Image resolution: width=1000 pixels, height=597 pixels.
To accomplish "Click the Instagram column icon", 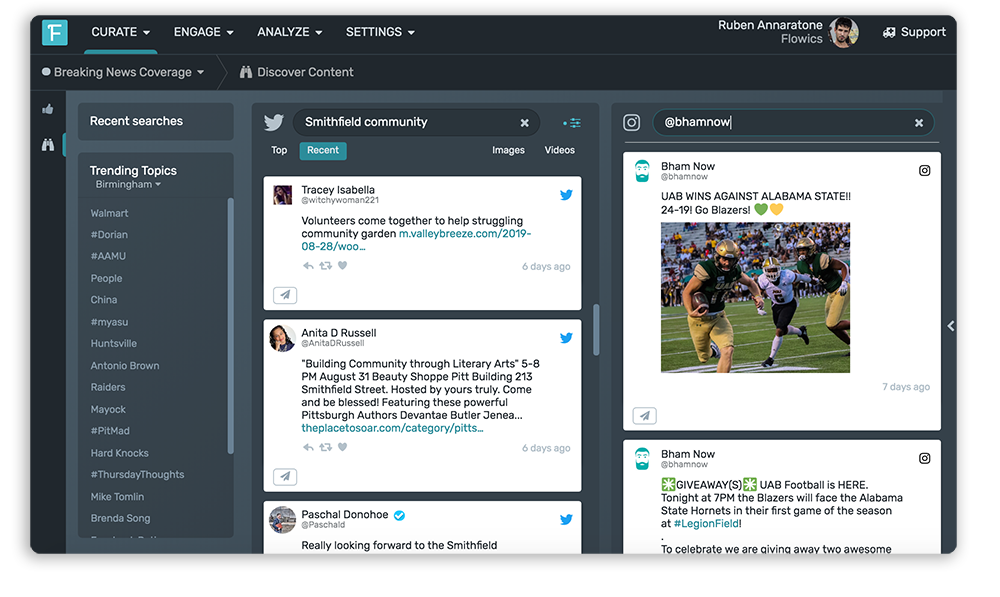I will 631,122.
